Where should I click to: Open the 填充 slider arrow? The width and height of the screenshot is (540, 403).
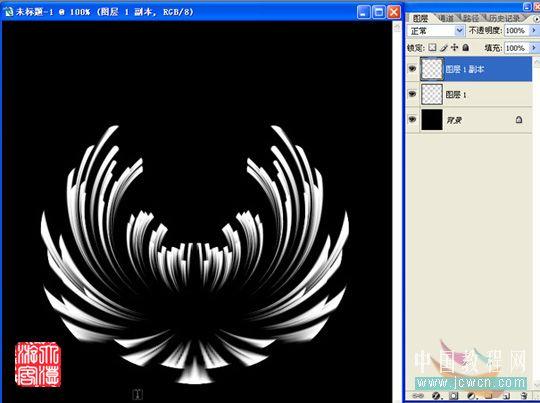(x=534, y=48)
